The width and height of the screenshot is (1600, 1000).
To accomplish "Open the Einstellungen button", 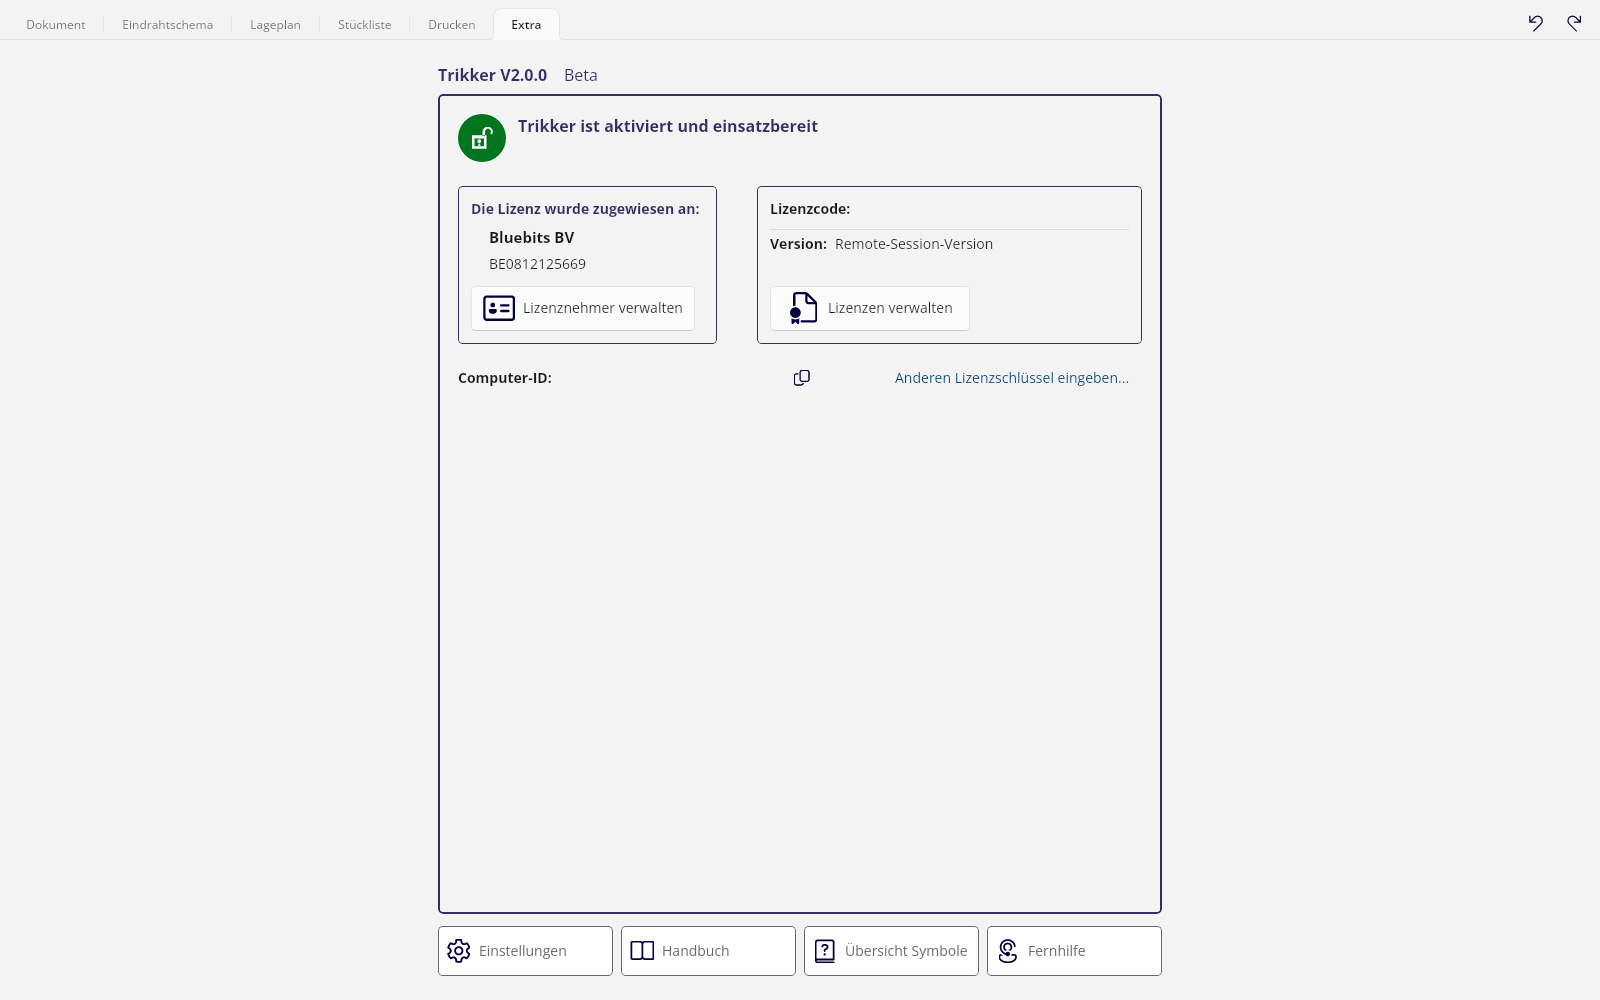I will coord(525,951).
